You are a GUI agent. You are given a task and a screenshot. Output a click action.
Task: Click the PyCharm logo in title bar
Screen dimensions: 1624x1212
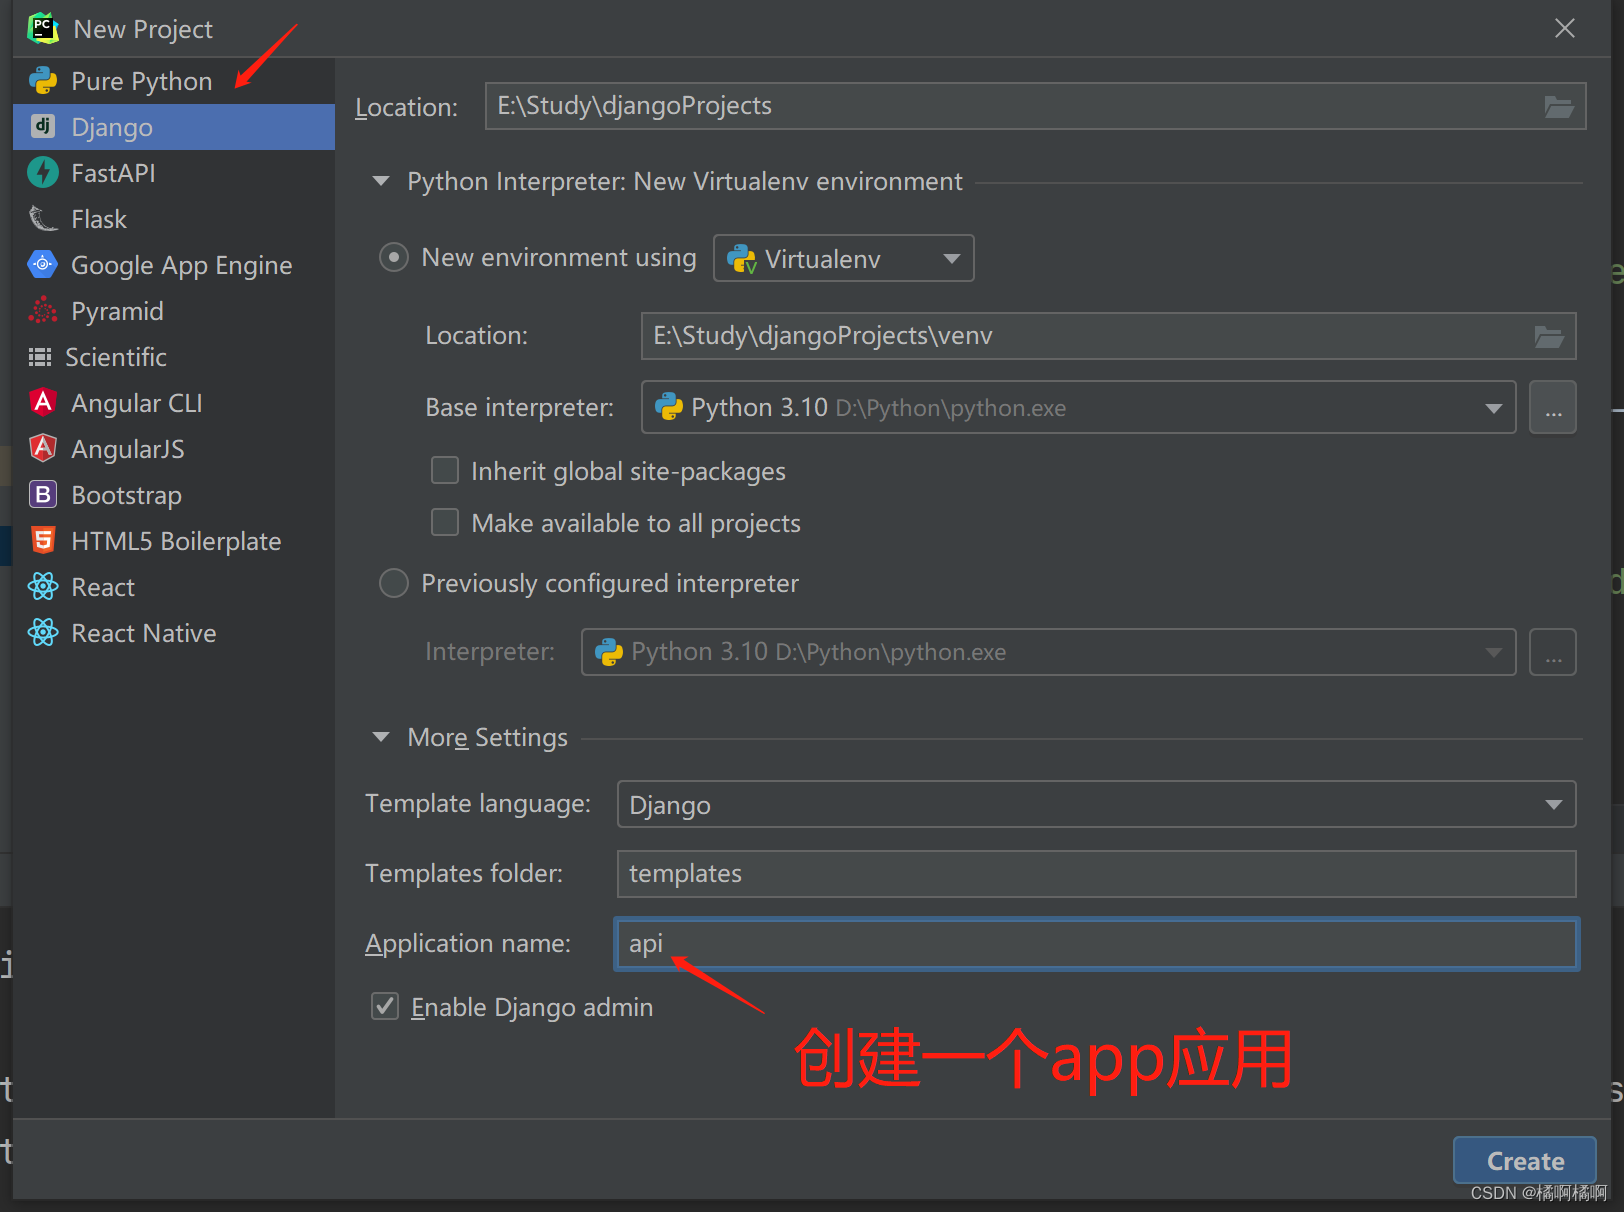(x=43, y=28)
